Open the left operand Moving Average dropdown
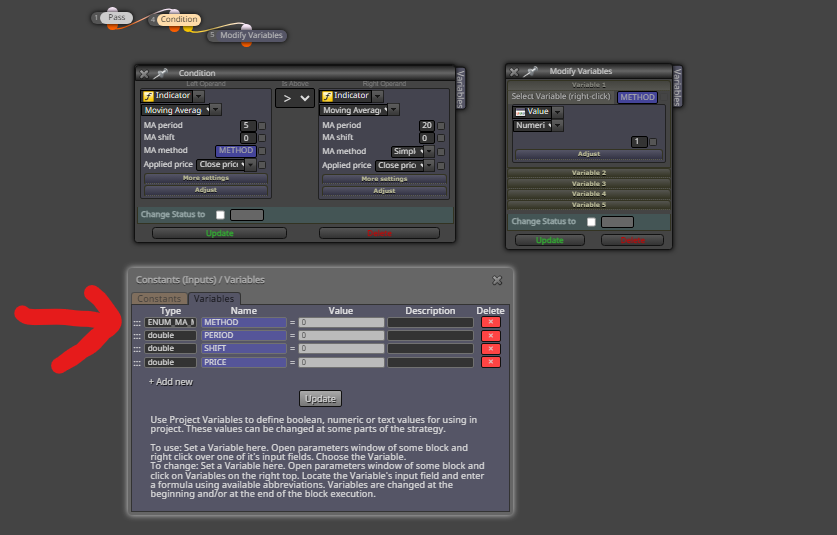The height and width of the screenshot is (535, 837). pyautogui.click(x=215, y=110)
